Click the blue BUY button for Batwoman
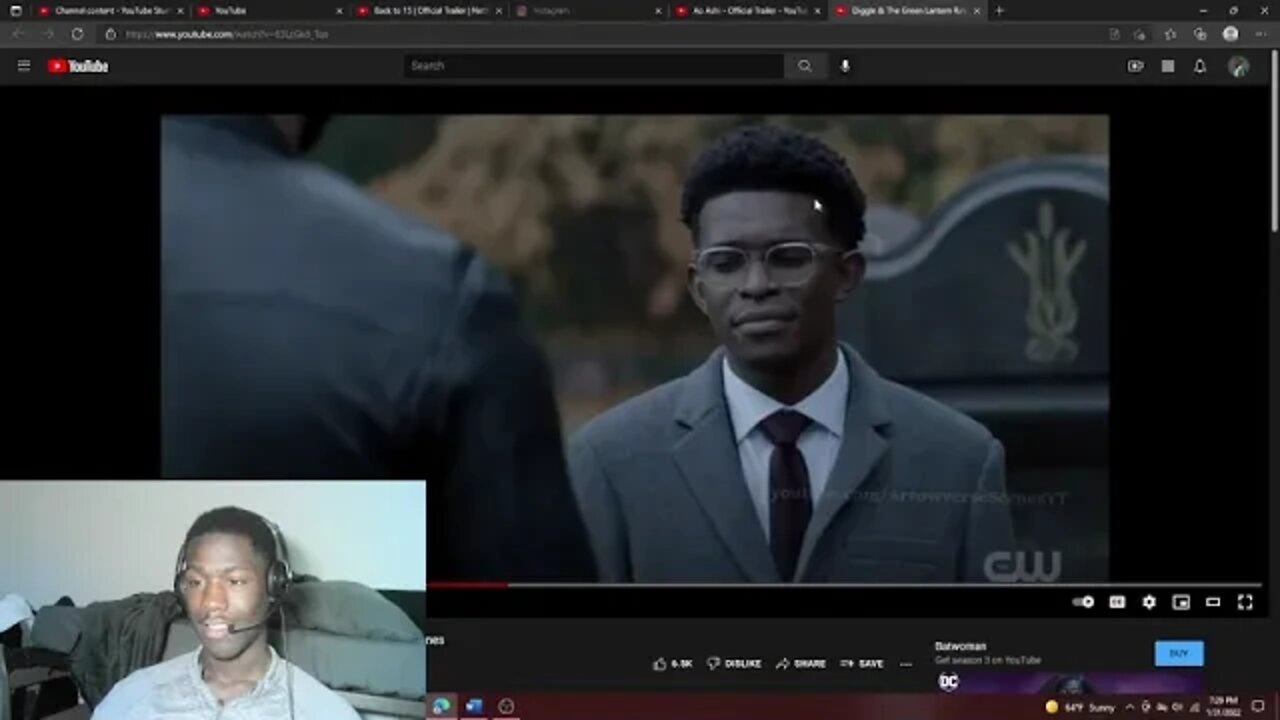Viewport: 1280px width, 720px height. coord(1179,654)
